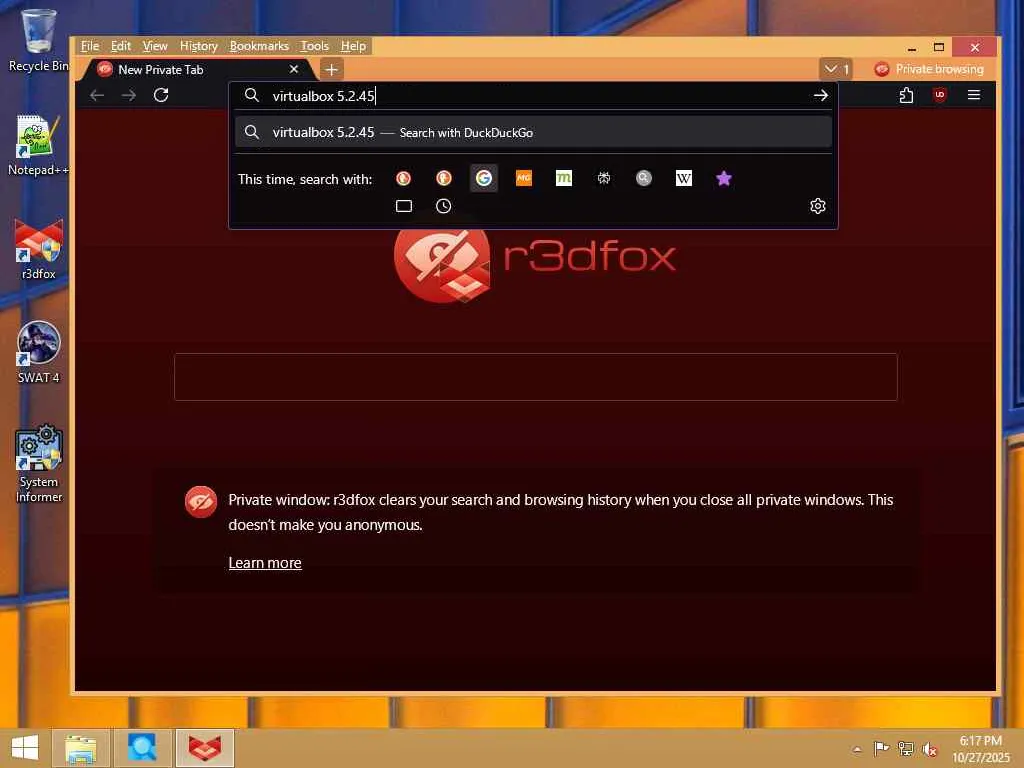Open a new tab with plus button
Image resolution: width=1024 pixels, height=768 pixels.
(x=332, y=69)
